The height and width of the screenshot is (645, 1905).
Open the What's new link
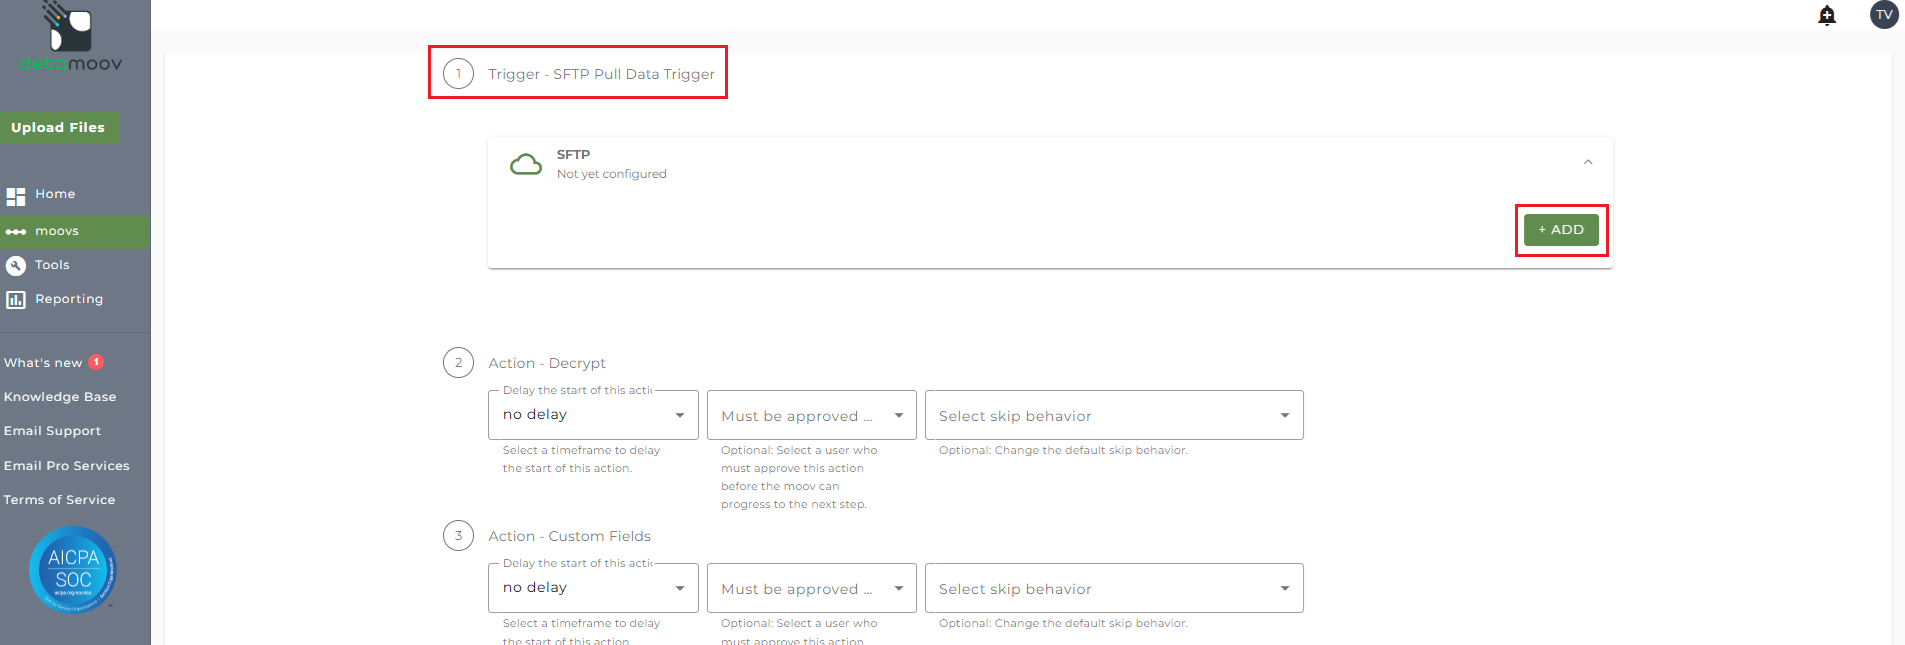(43, 363)
